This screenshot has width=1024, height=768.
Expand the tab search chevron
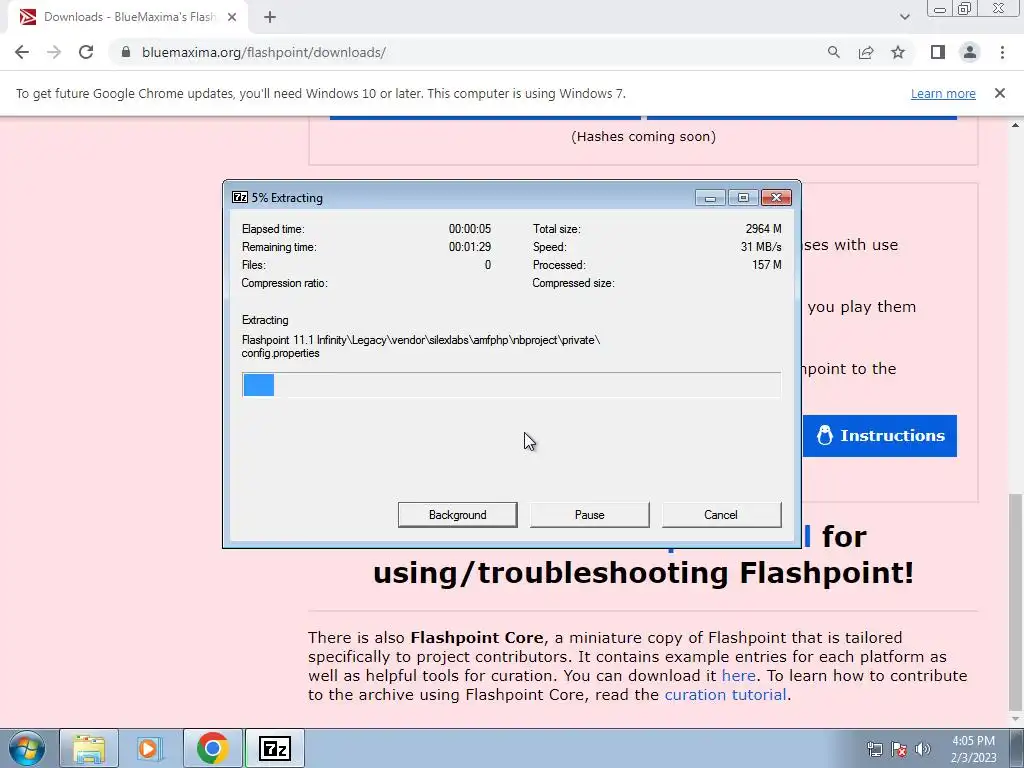point(904,17)
